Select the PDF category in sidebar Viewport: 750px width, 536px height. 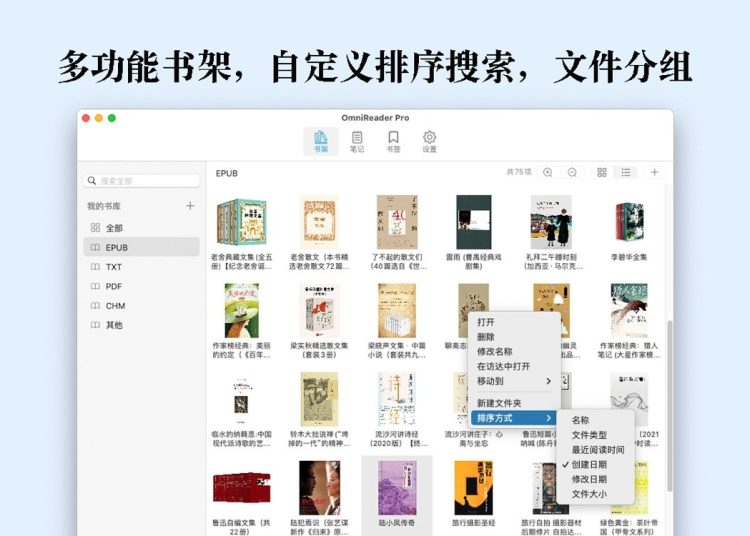click(x=114, y=286)
